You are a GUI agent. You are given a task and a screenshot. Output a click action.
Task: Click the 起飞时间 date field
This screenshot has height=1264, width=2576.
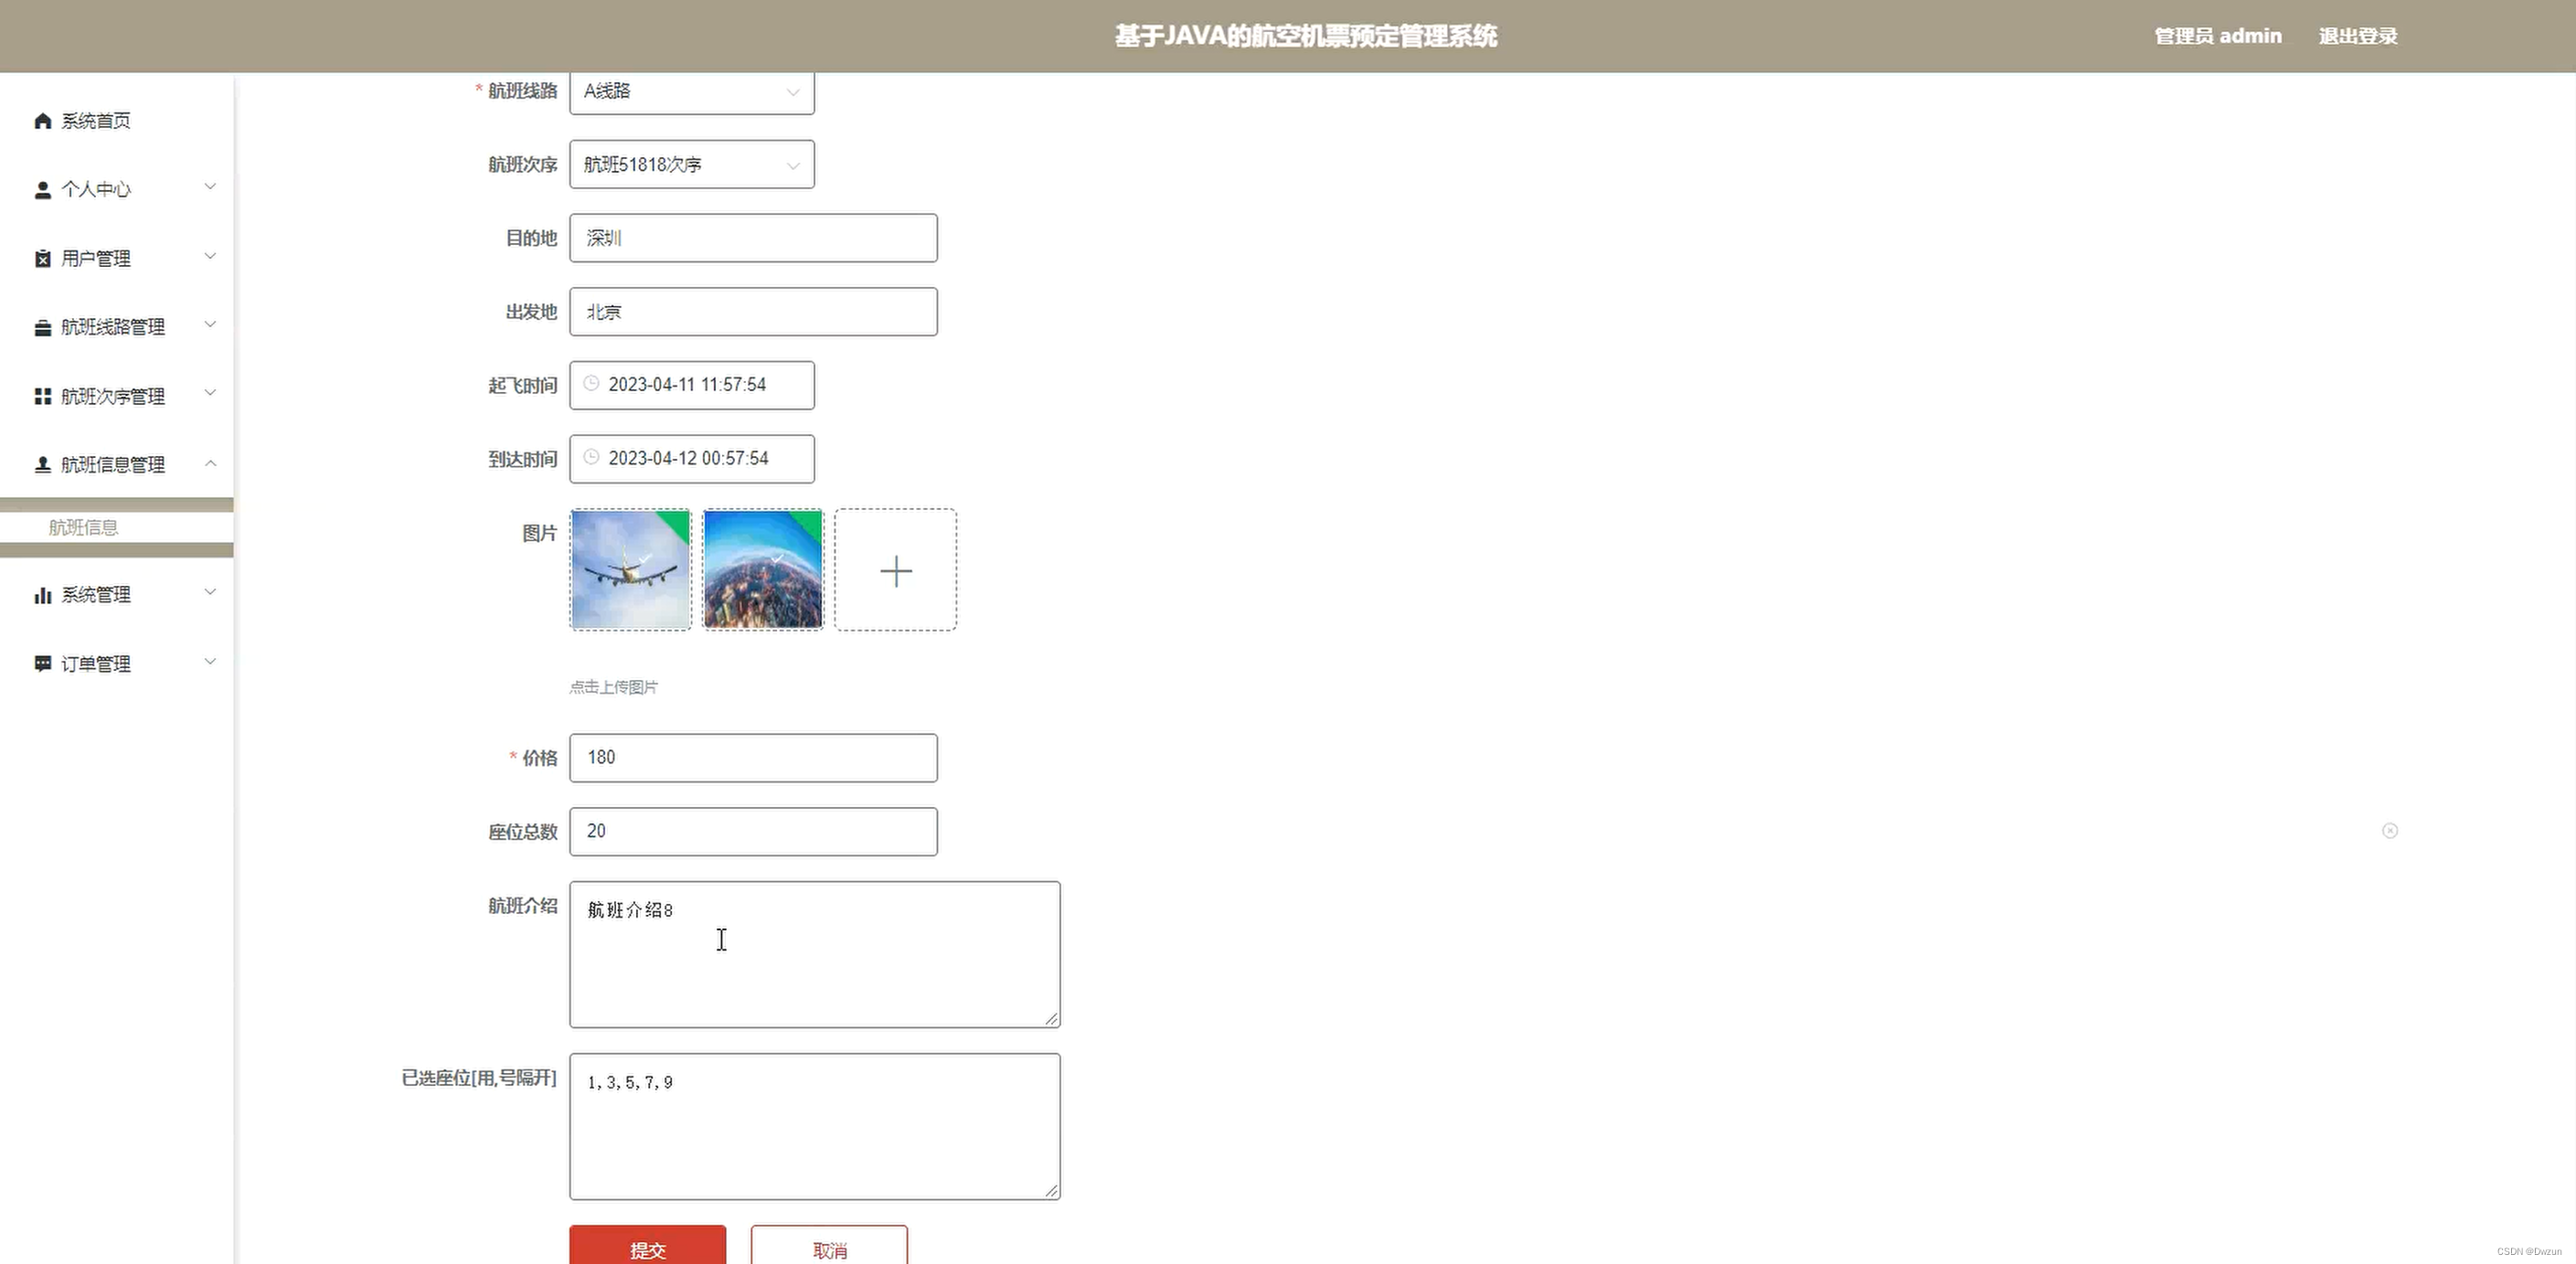(x=692, y=385)
